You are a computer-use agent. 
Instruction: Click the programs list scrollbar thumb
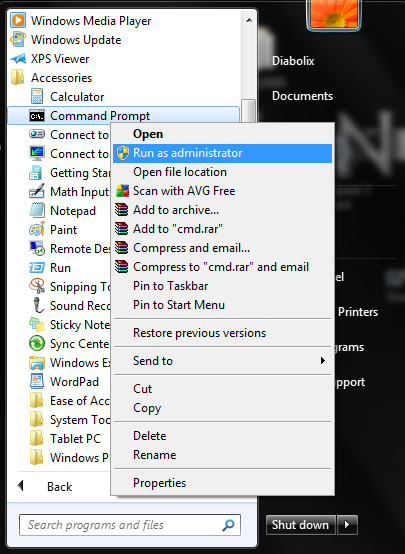pyautogui.click(x=248, y=110)
